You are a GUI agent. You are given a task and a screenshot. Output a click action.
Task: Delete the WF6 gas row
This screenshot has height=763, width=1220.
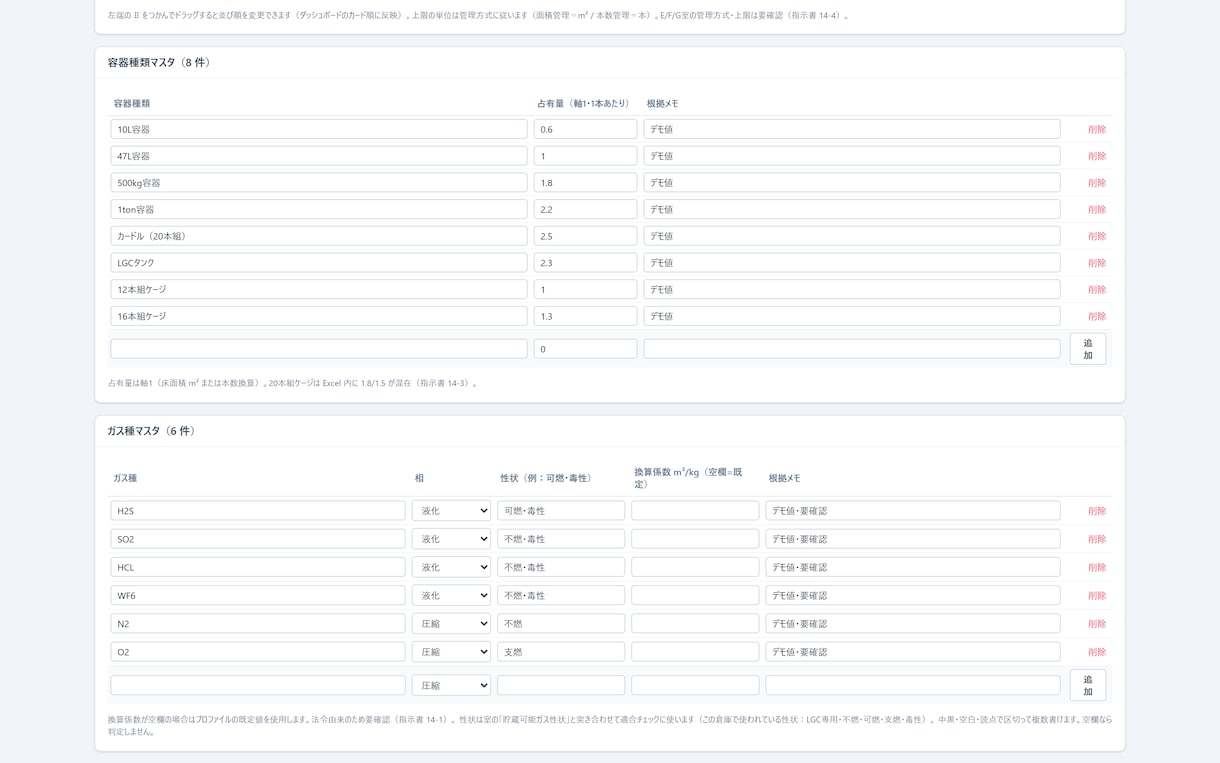pyautogui.click(x=1097, y=595)
